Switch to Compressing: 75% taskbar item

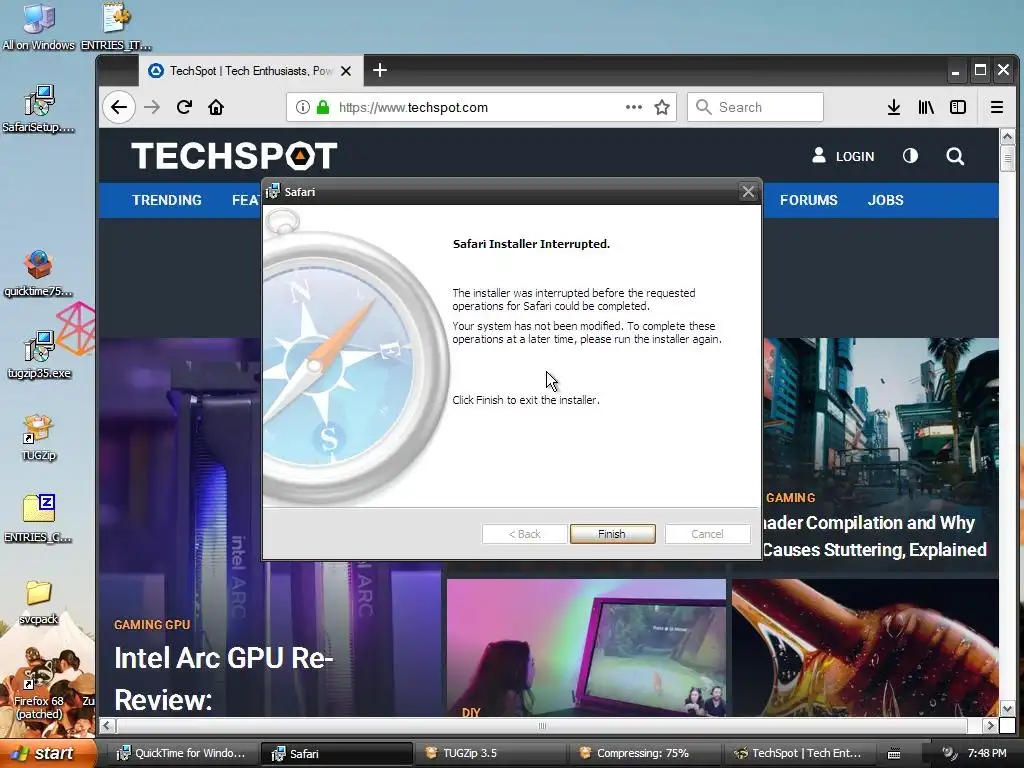645,753
